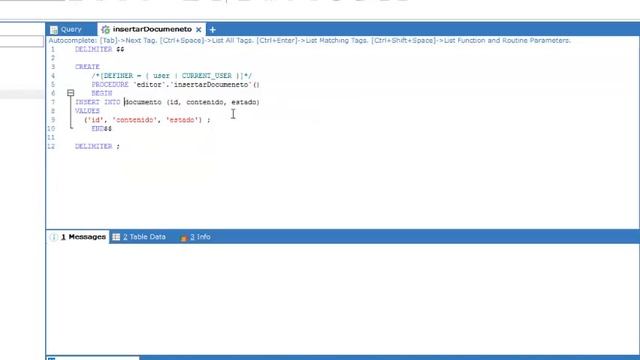The height and width of the screenshot is (360, 640).
Task: Click the DELIMITER $$ text on line 1
Action: 100,49
